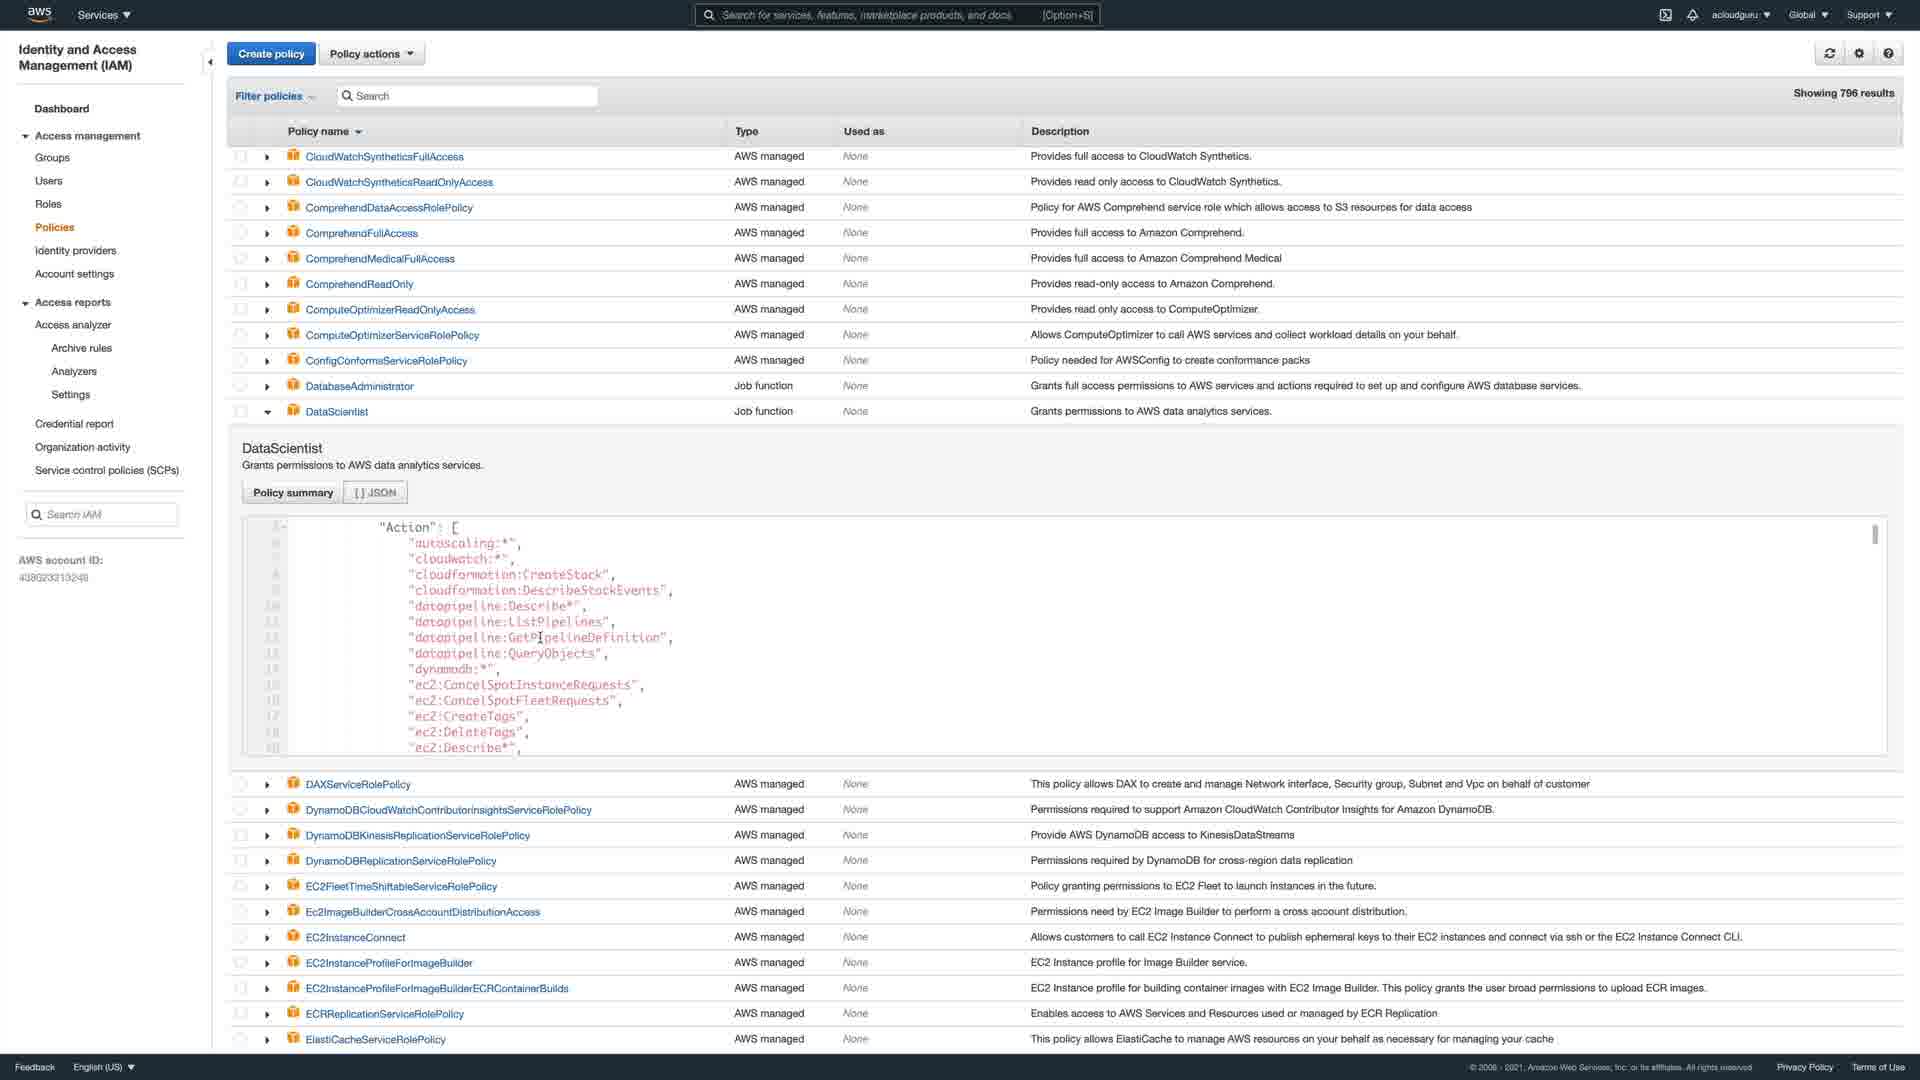Tick the EC2InstanceConnect policy checkbox
This screenshot has height=1080, width=1920.
point(240,937)
